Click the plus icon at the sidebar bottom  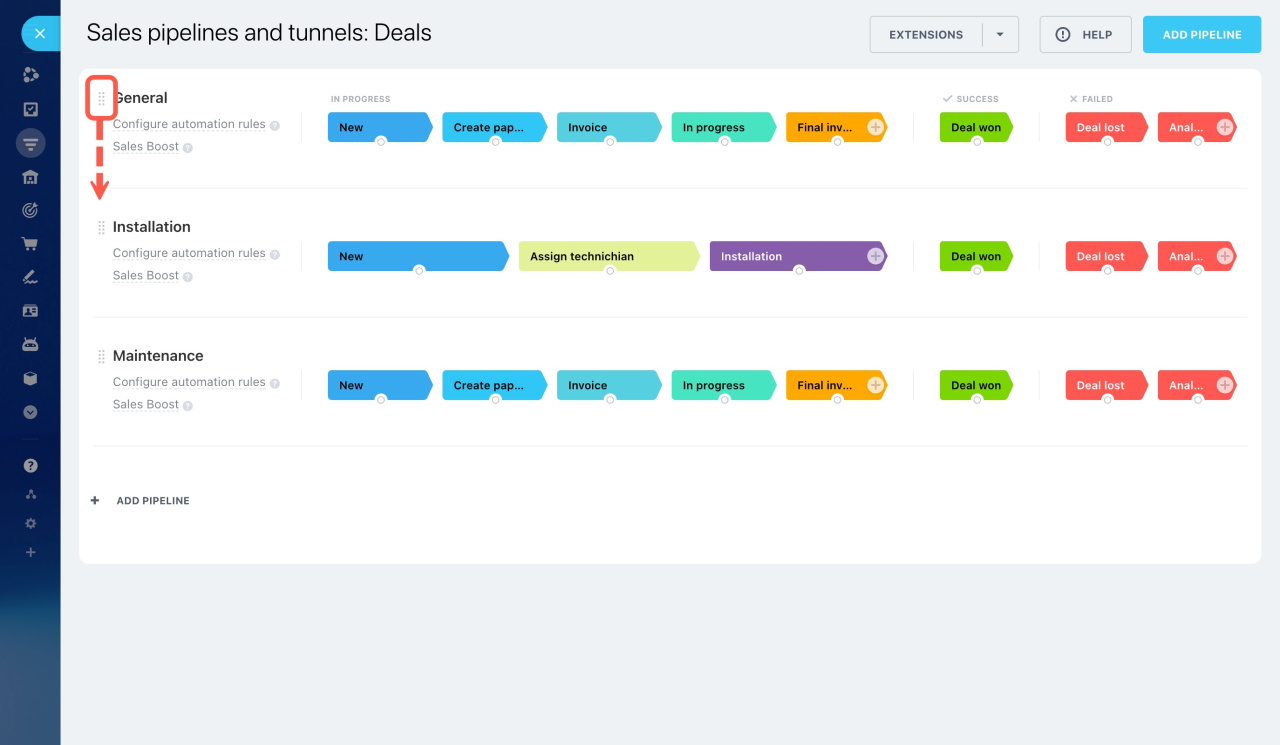pyautogui.click(x=30, y=552)
